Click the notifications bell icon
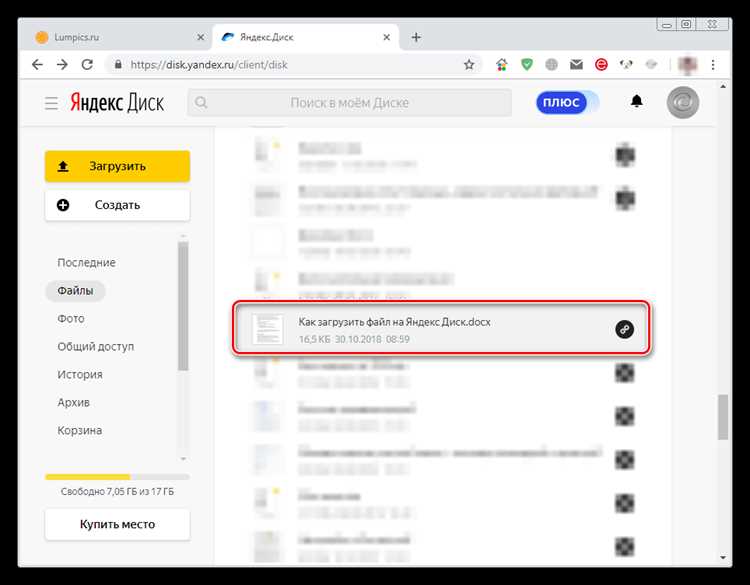Image resolution: width=750 pixels, height=585 pixels. click(636, 101)
